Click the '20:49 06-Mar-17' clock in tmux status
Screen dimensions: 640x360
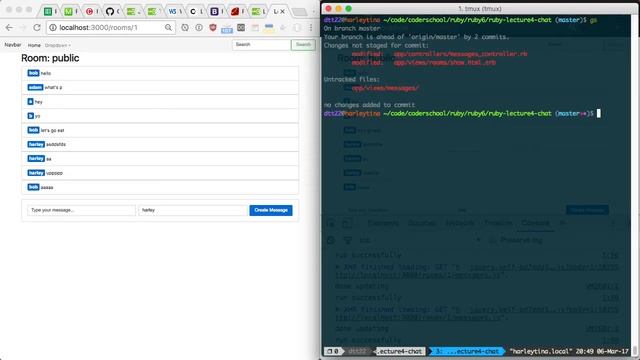pos(602,351)
